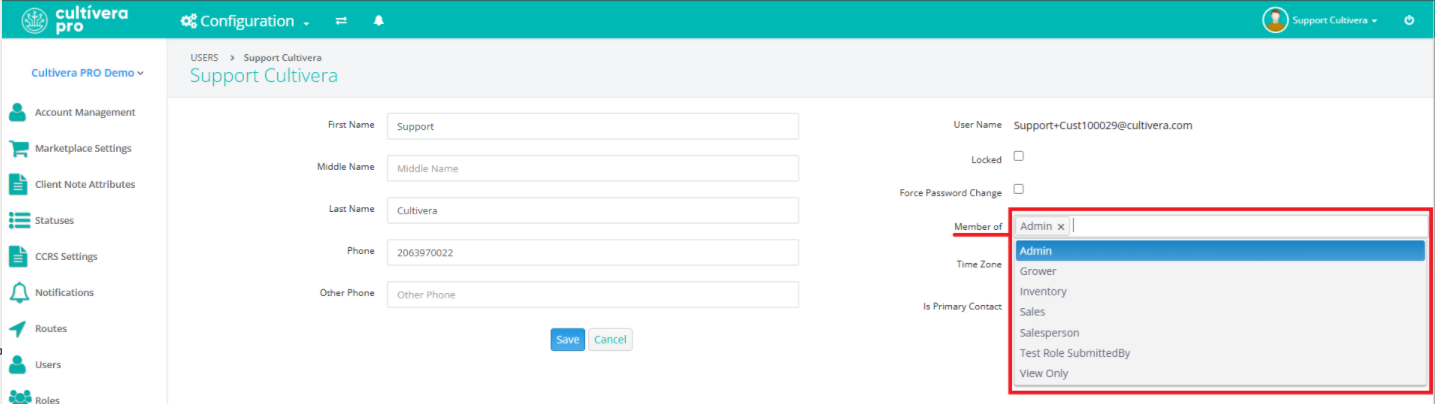The image size is (1435, 404).
Task: Save the user details
Action: click(x=567, y=339)
